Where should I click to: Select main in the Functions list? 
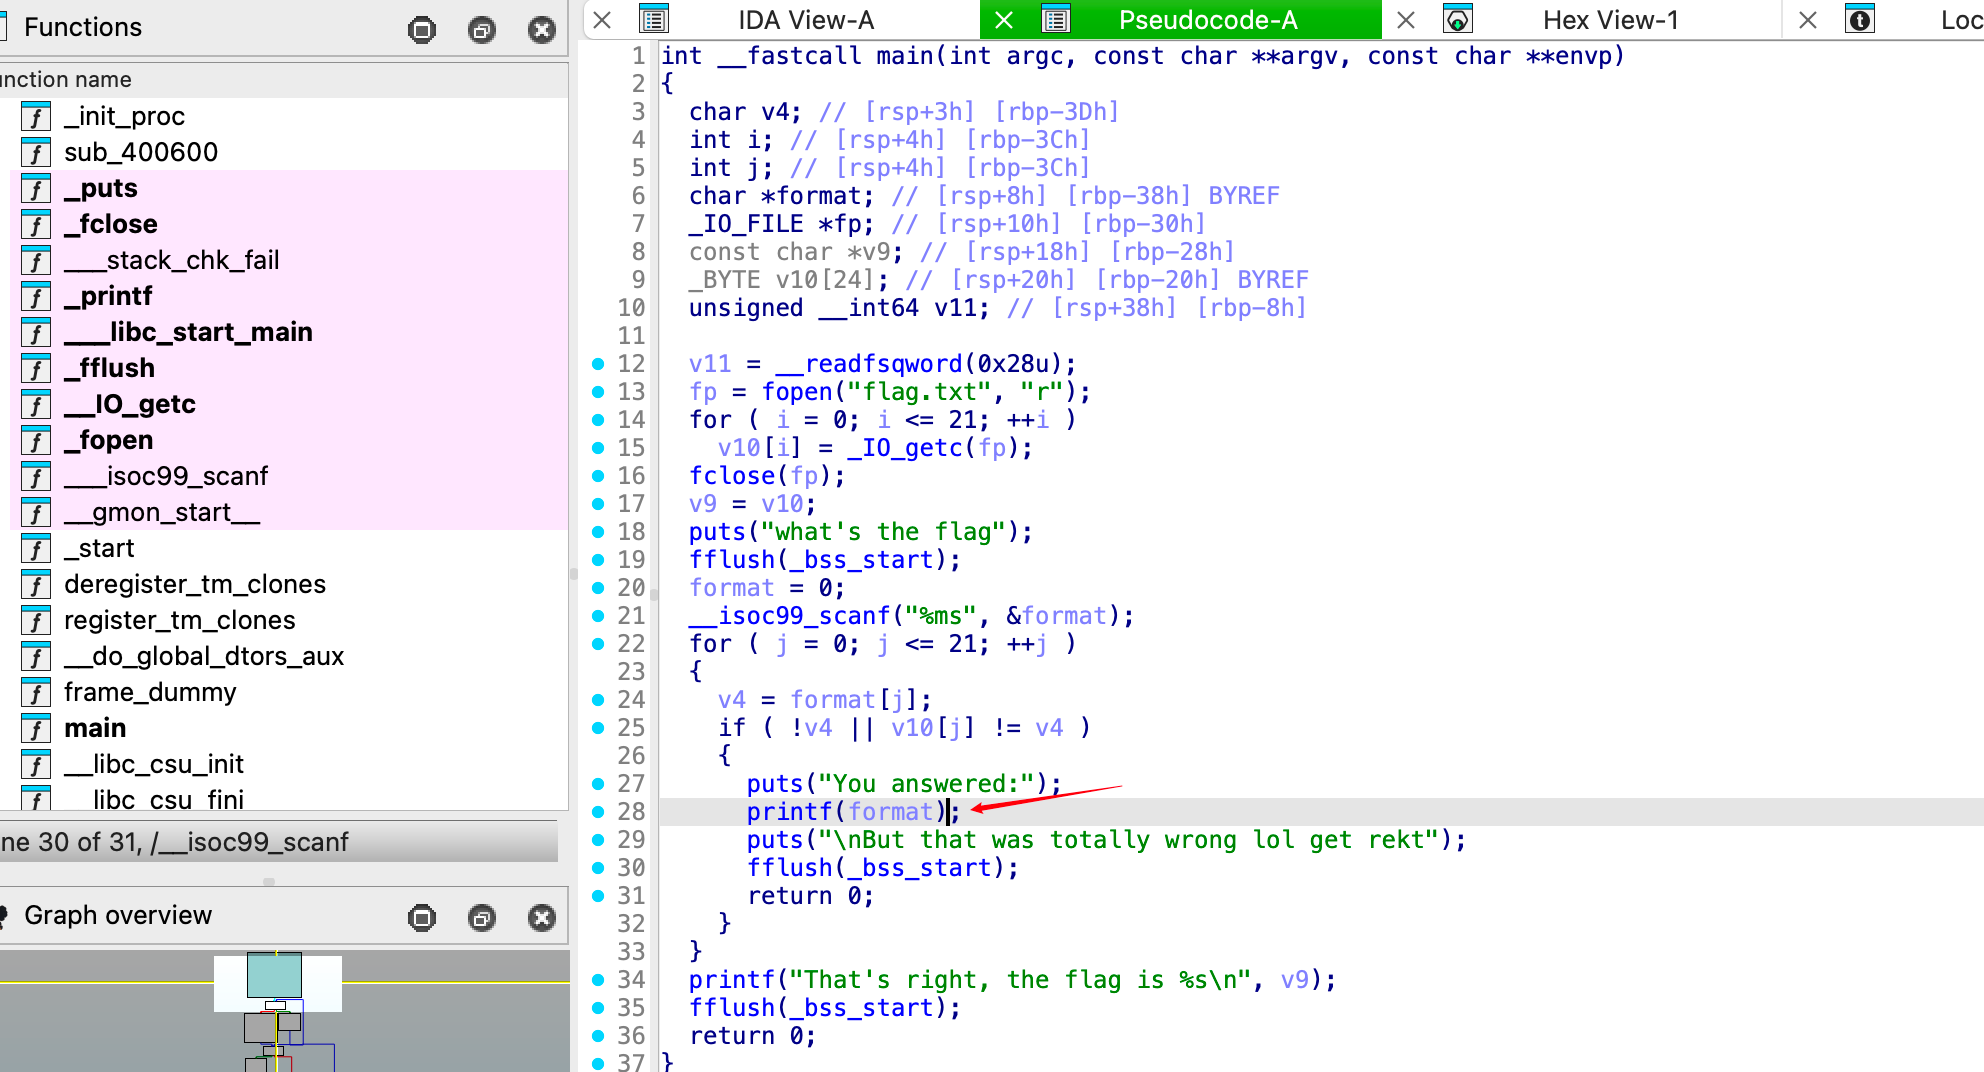tap(95, 728)
